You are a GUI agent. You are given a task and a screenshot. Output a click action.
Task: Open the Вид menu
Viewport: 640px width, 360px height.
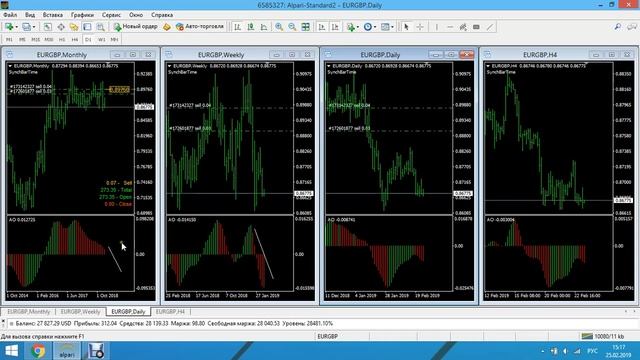tap(30, 15)
